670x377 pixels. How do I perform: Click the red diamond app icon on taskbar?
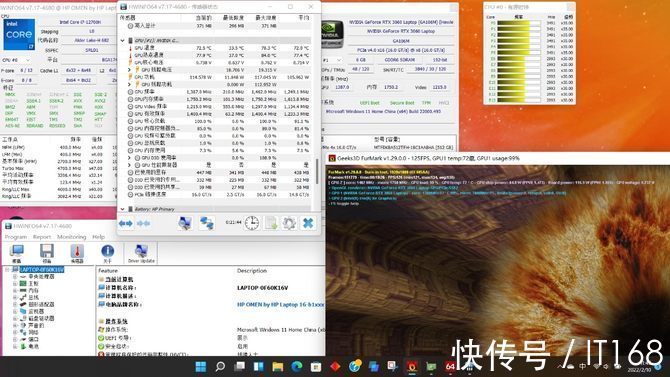tap(335, 367)
